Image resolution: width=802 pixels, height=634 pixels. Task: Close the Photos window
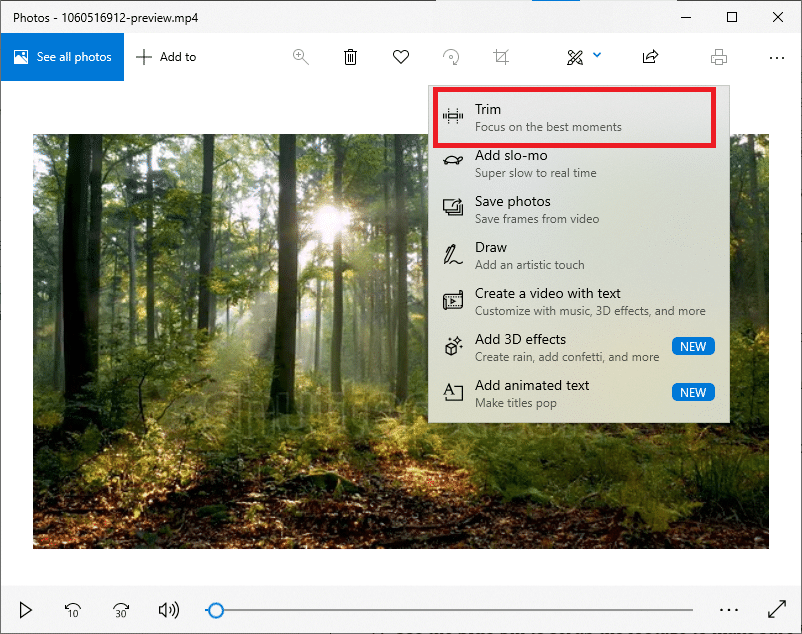(778, 17)
